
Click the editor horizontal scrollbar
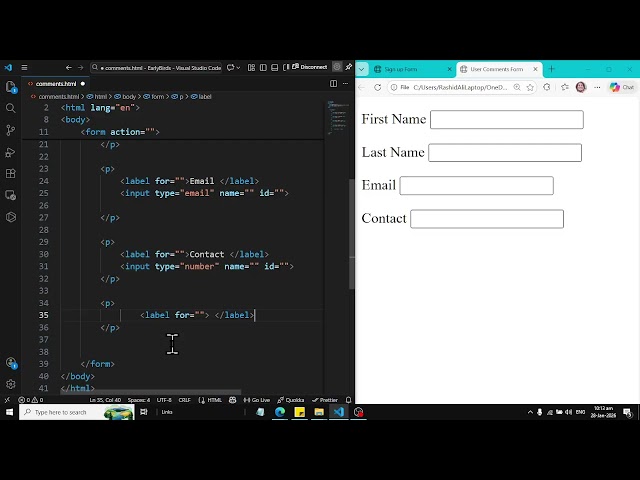[151, 392]
